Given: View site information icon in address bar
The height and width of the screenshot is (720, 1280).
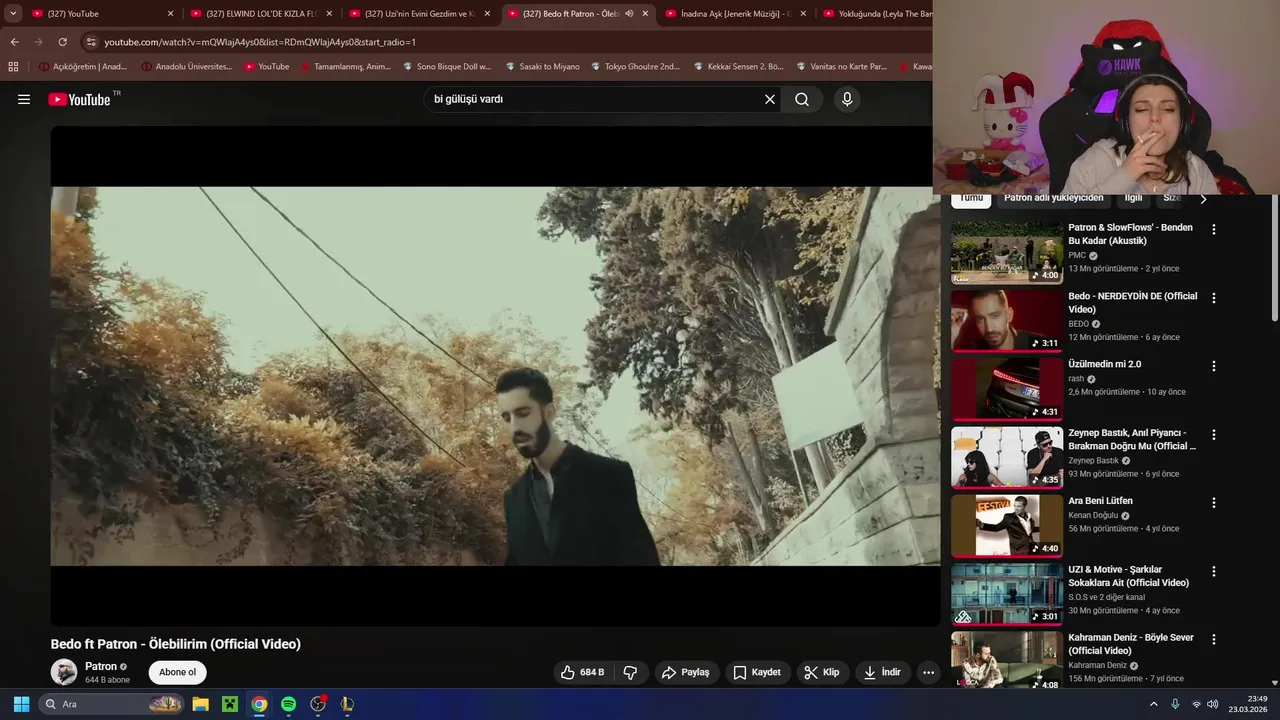Looking at the screenshot, I should pyautogui.click(x=91, y=42).
